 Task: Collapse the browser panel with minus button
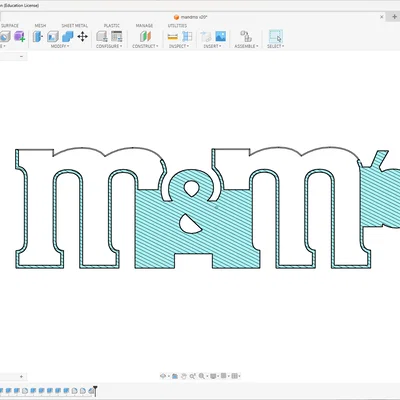coord(21,56)
